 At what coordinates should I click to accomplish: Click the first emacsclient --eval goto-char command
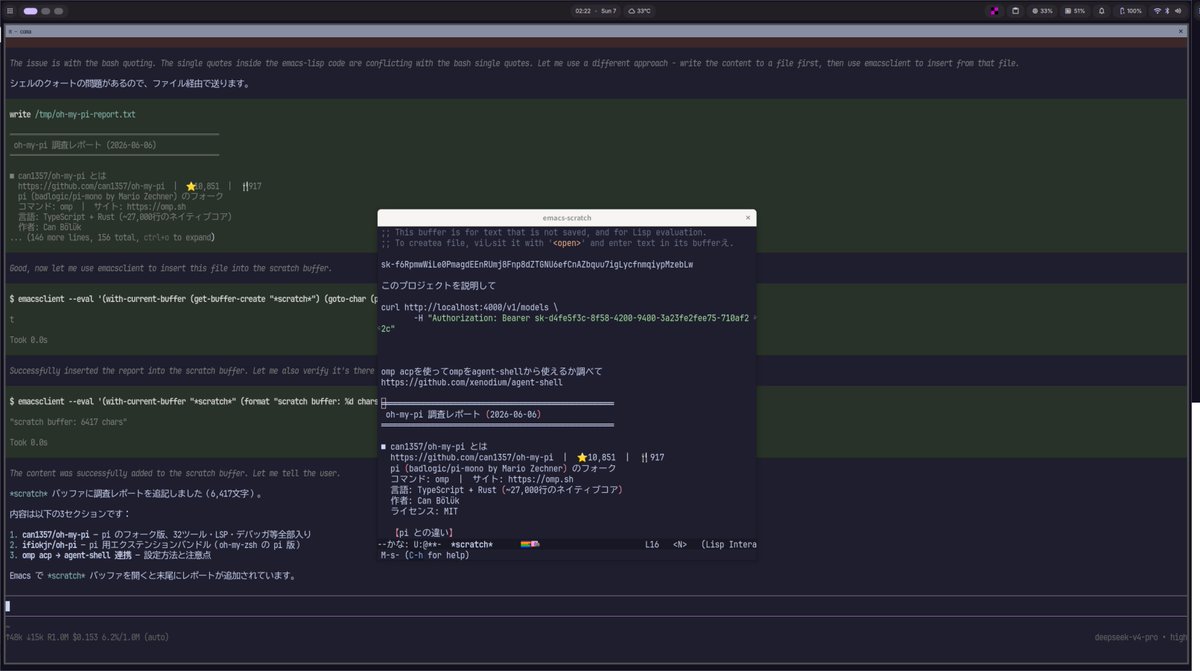pos(193,299)
